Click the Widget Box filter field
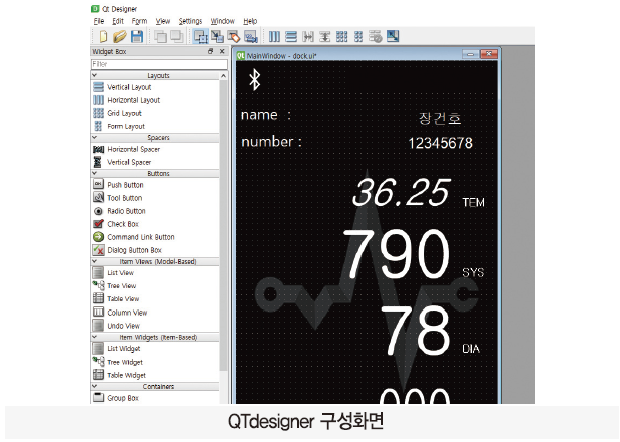This screenshot has height=442, width=620. coord(159,64)
